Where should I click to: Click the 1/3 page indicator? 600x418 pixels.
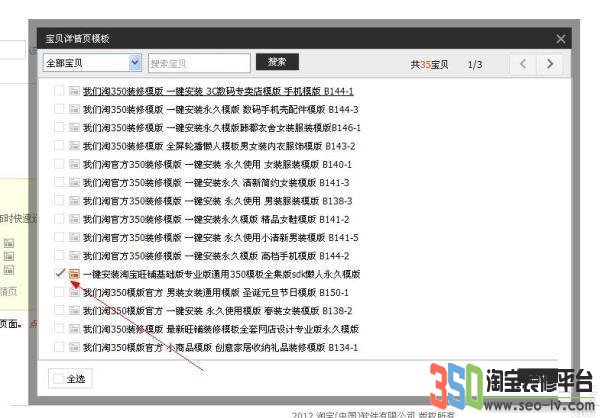(475, 64)
